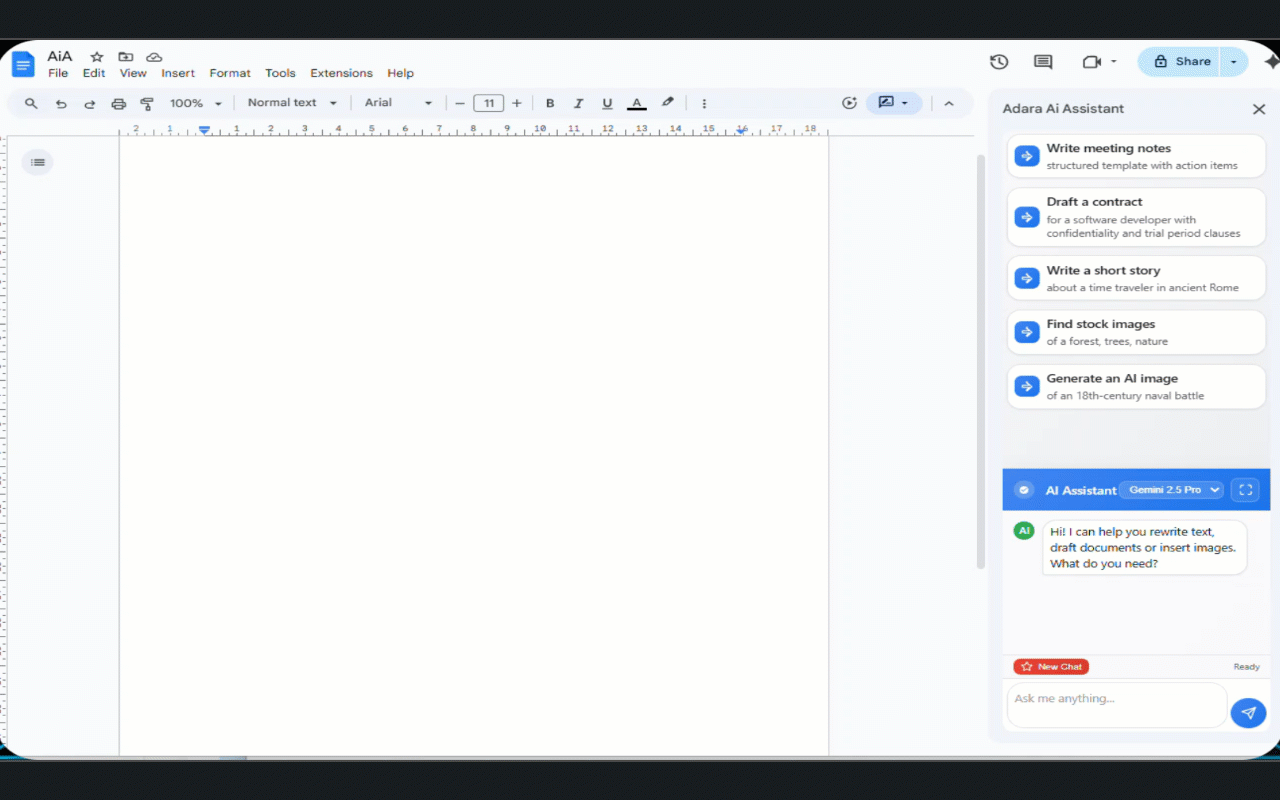Undo the last action

pos(60,103)
